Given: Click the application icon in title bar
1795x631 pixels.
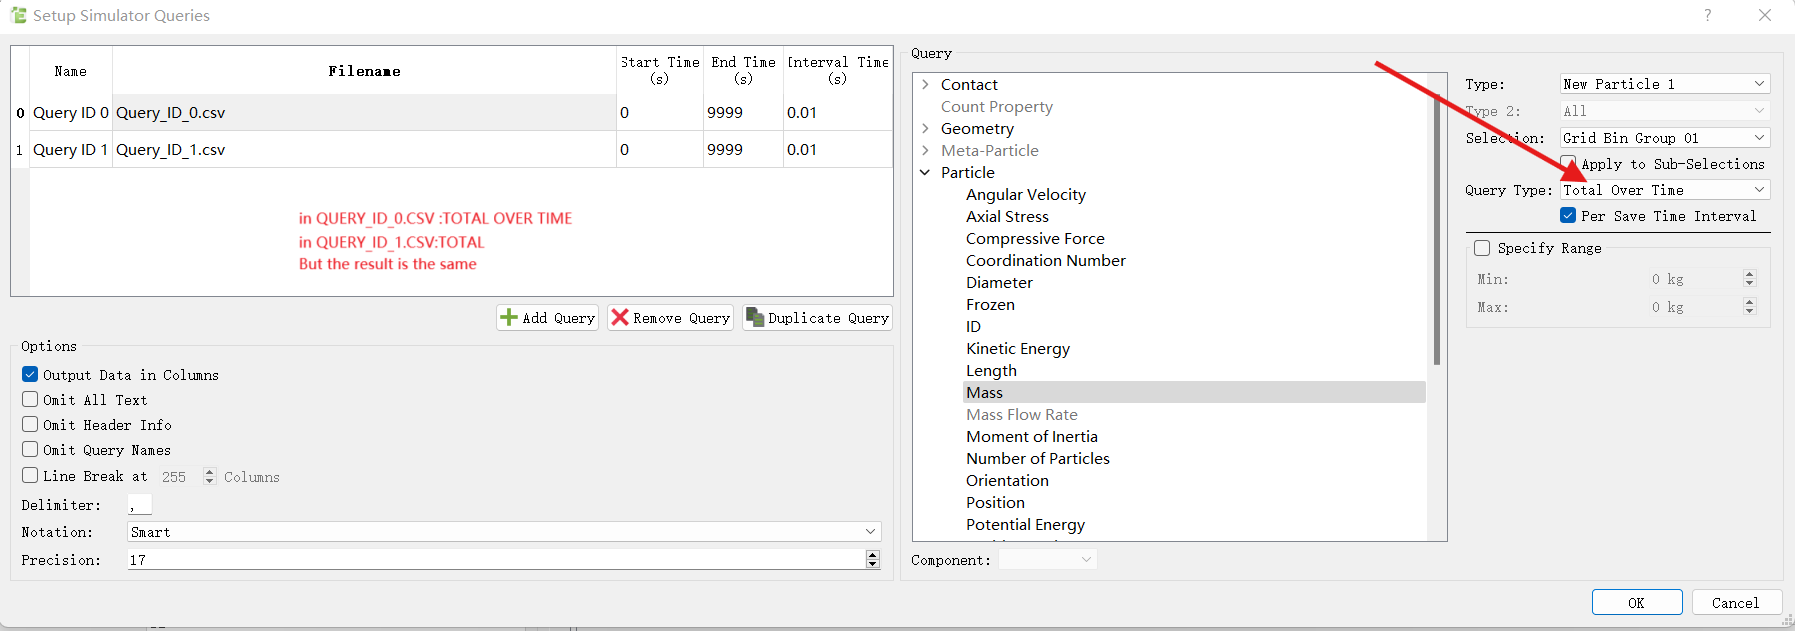Looking at the screenshot, I should pos(18,15).
